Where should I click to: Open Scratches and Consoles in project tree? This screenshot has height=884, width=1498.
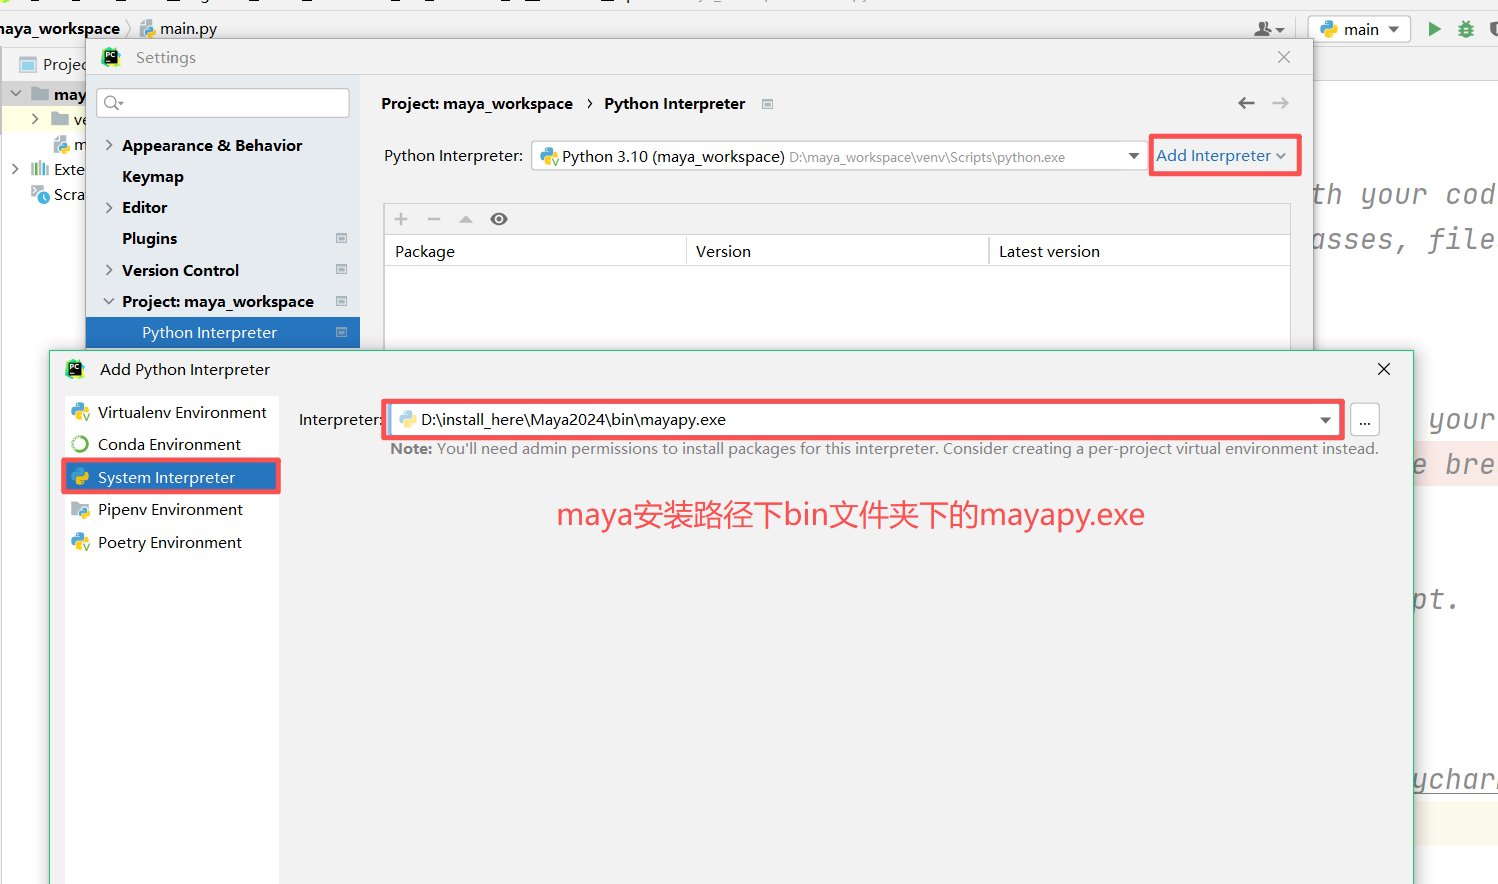click(x=58, y=194)
